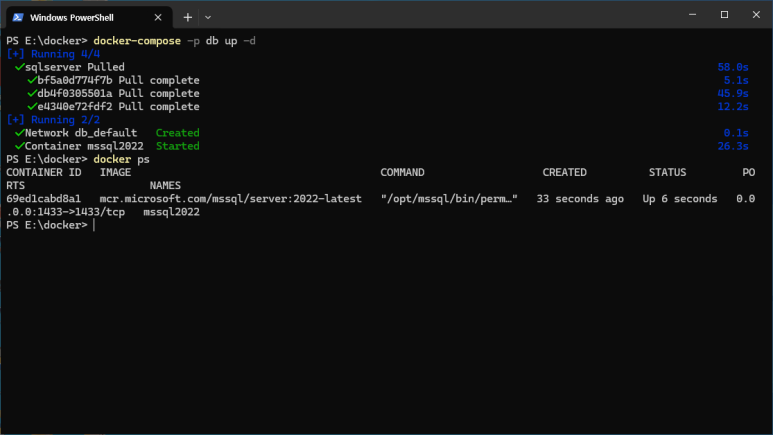Viewport: 773px width, 435px height.
Task: Click layer hash e4340e72fdf2
Action: [x=75, y=107]
